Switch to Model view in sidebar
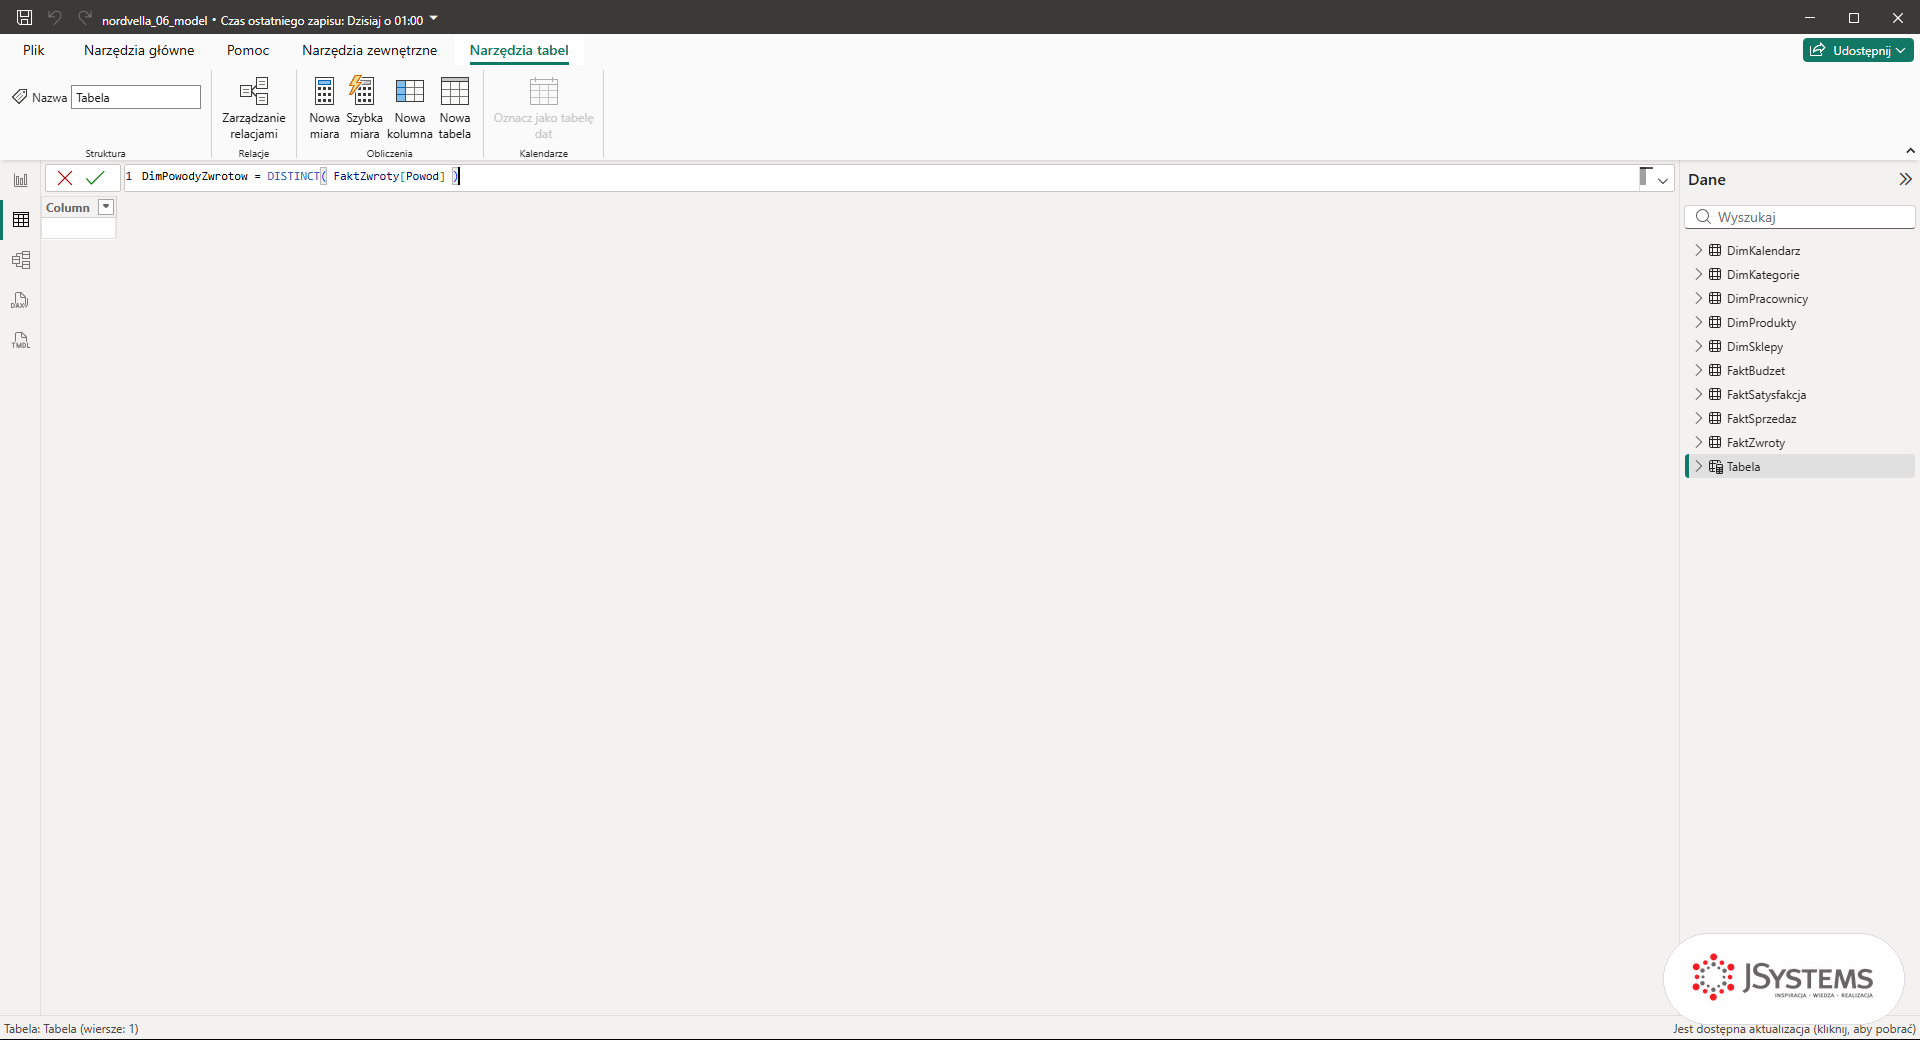Screen dimensions: 1920x1040 [x=21, y=260]
